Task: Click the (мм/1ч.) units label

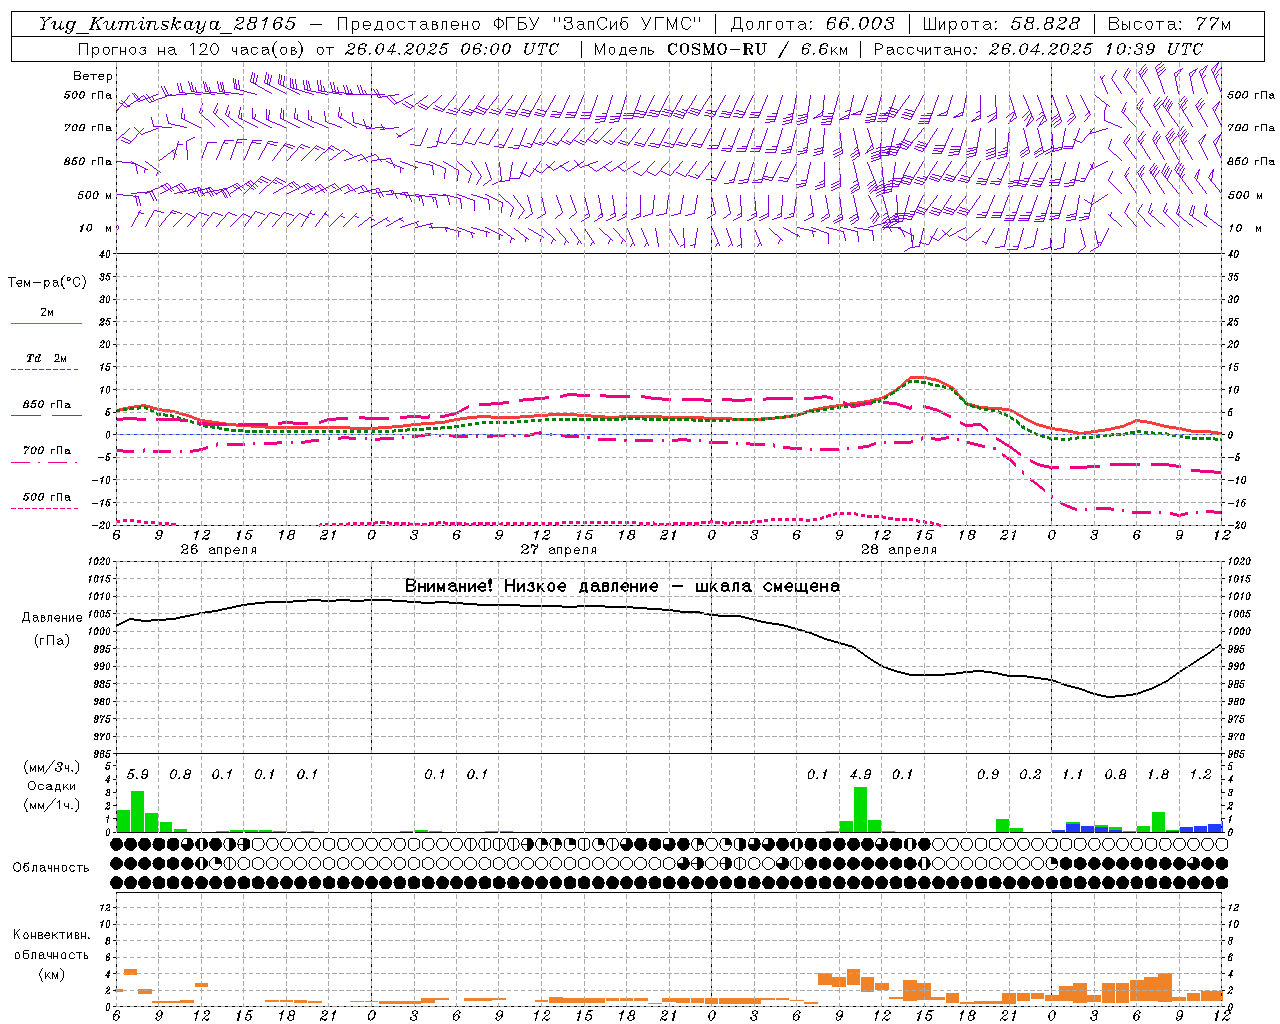Action: 52,805
